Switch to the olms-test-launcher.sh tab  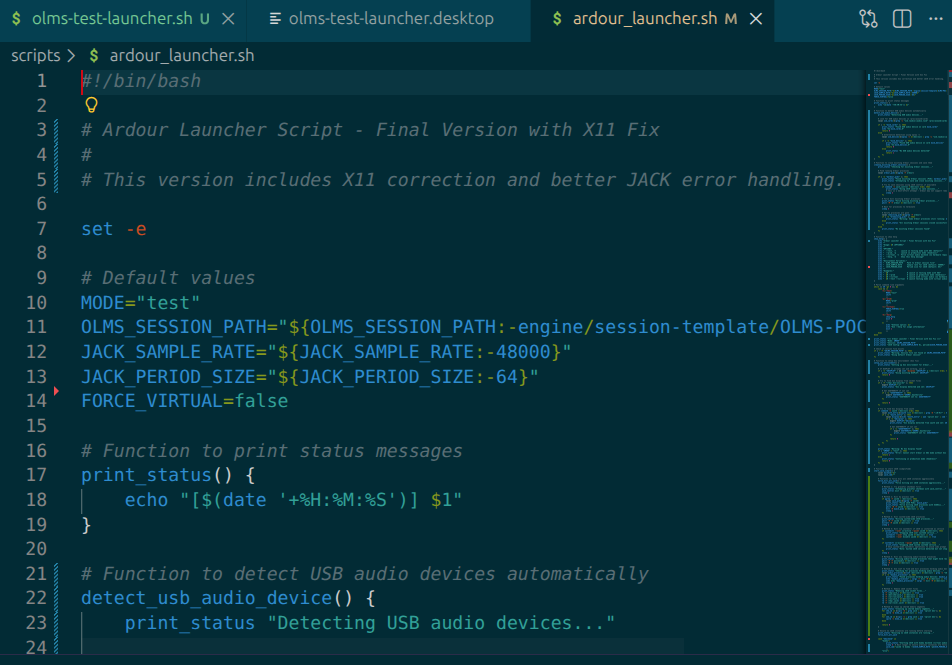tap(110, 18)
